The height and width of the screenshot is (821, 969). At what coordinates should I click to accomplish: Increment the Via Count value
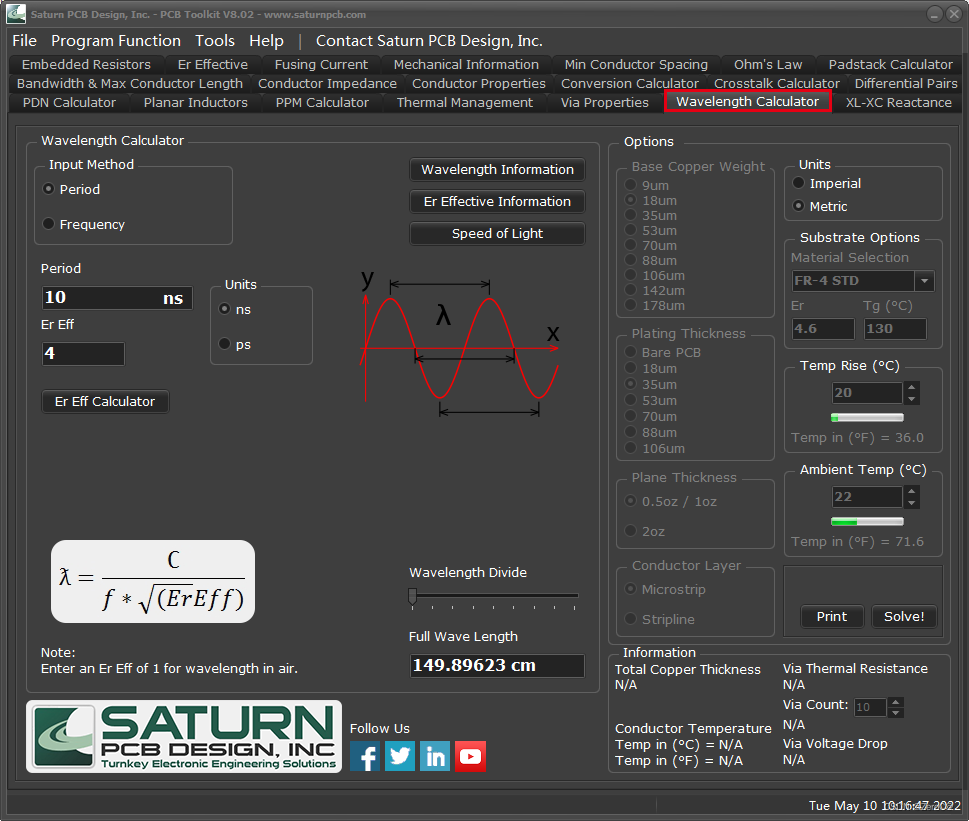895,700
